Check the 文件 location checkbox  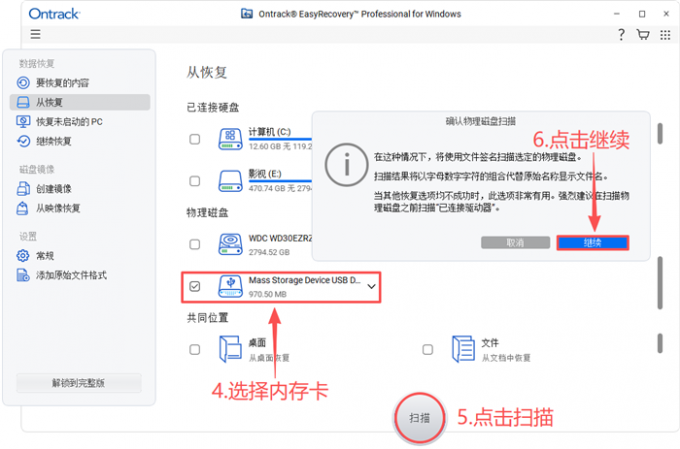pyautogui.click(x=428, y=349)
